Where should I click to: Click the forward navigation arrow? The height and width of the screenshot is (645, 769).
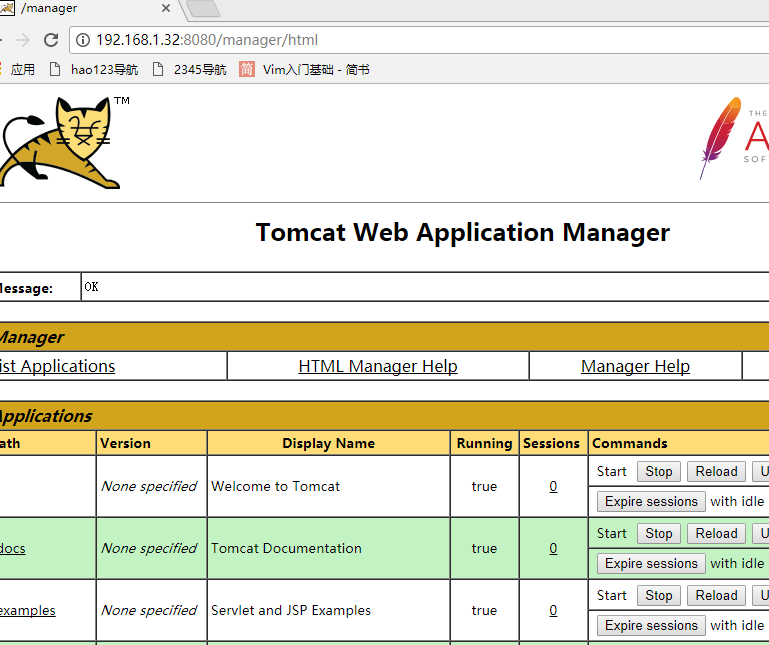click(23, 40)
